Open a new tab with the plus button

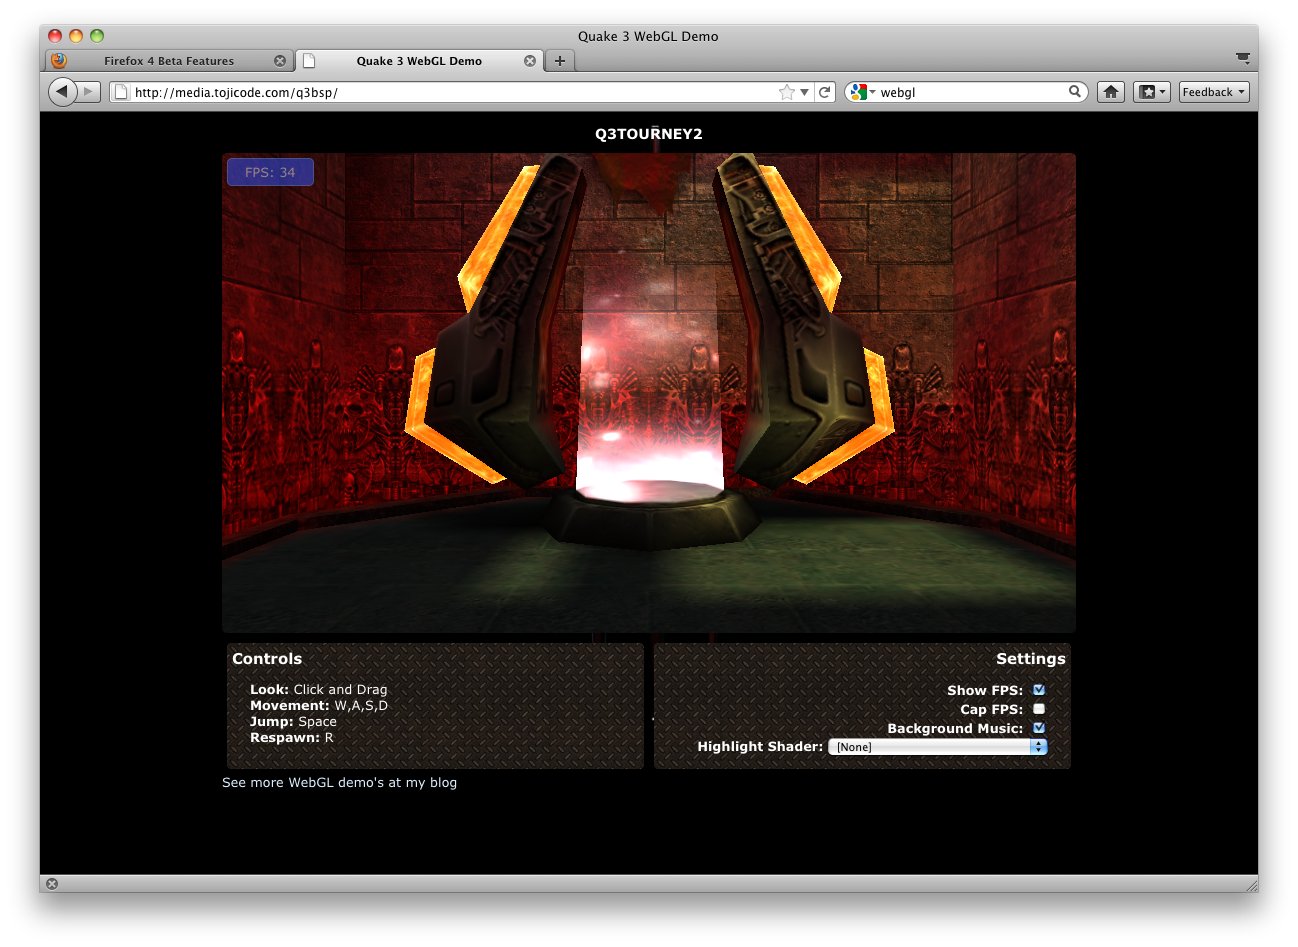(x=559, y=60)
